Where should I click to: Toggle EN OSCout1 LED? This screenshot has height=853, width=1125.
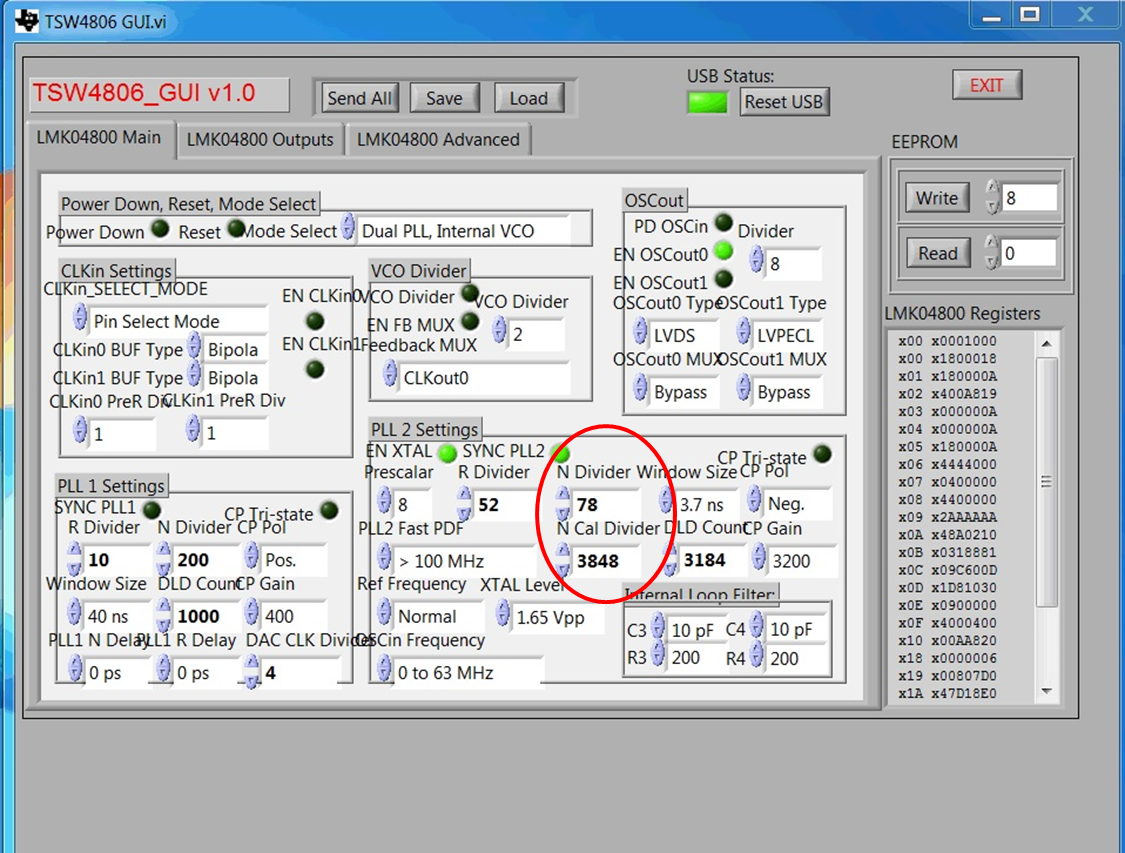pyautogui.click(x=724, y=278)
